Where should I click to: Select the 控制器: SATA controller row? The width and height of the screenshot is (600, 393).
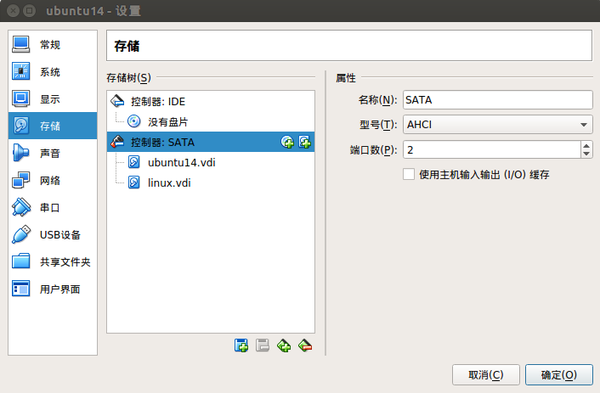tap(210, 142)
